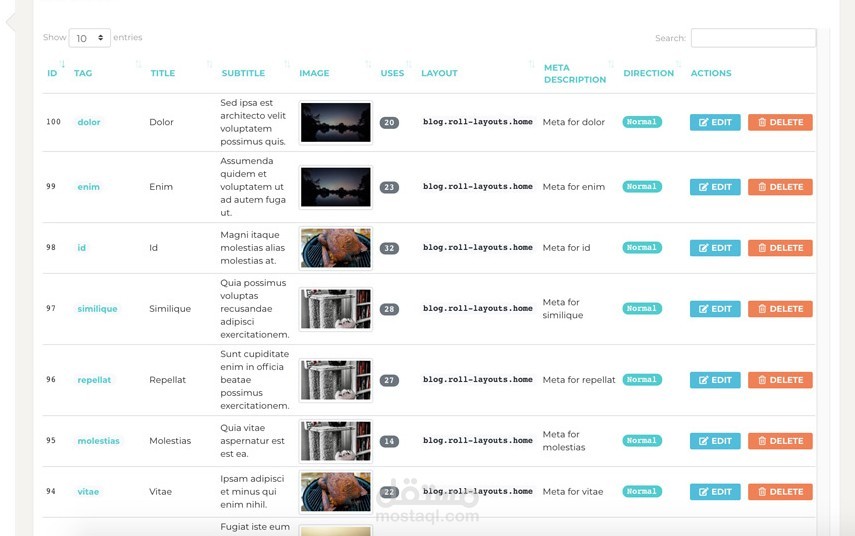Image resolution: width=855 pixels, height=536 pixels.
Task: Open the vitae row image thumbnail
Action: 335,491
